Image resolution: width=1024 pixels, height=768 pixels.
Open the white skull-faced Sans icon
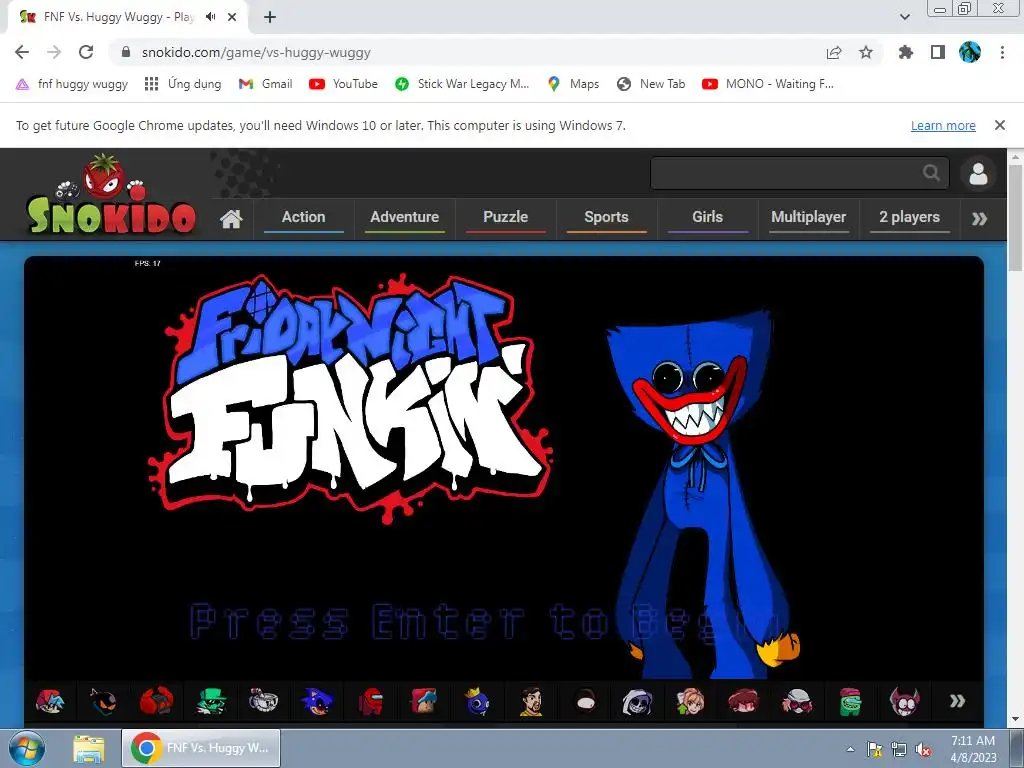[637, 701]
